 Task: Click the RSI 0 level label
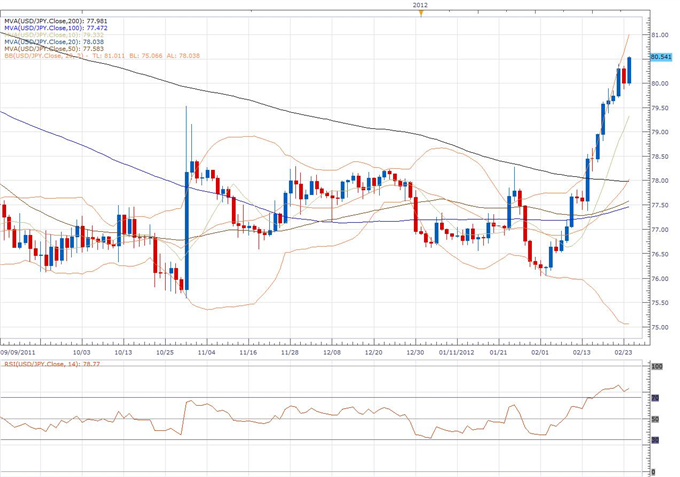tap(654, 472)
